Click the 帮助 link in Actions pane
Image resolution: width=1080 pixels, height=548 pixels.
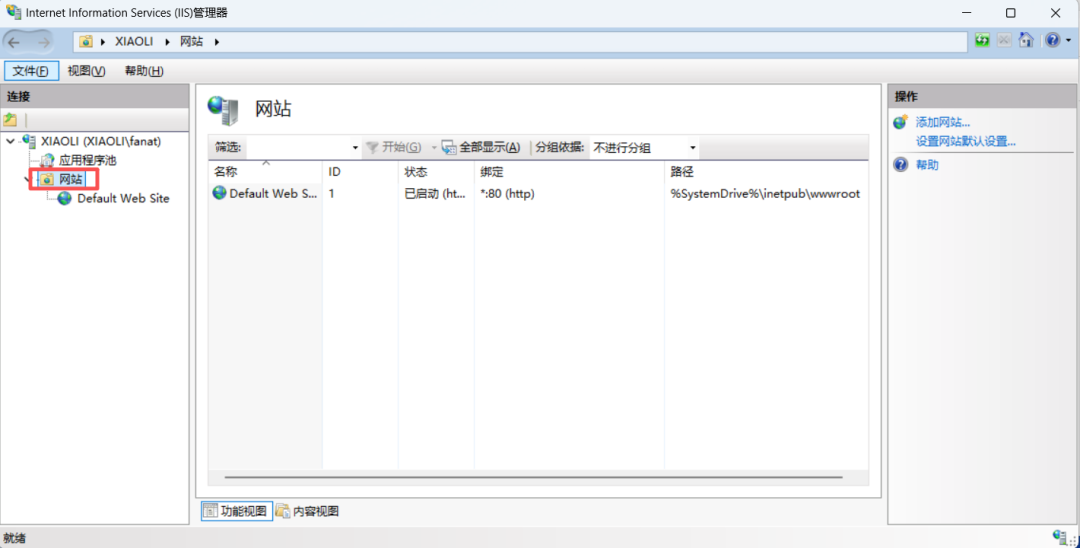point(926,165)
